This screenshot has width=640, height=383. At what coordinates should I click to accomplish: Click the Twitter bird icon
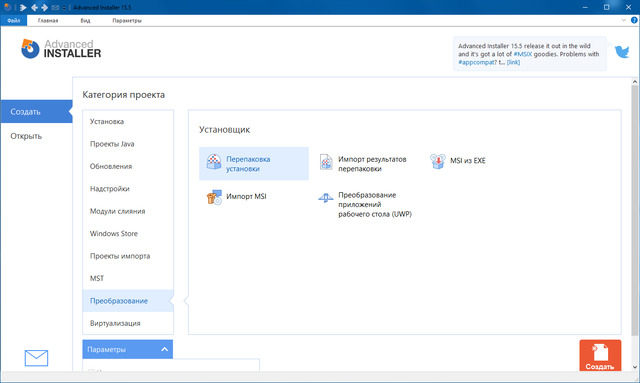[622, 52]
